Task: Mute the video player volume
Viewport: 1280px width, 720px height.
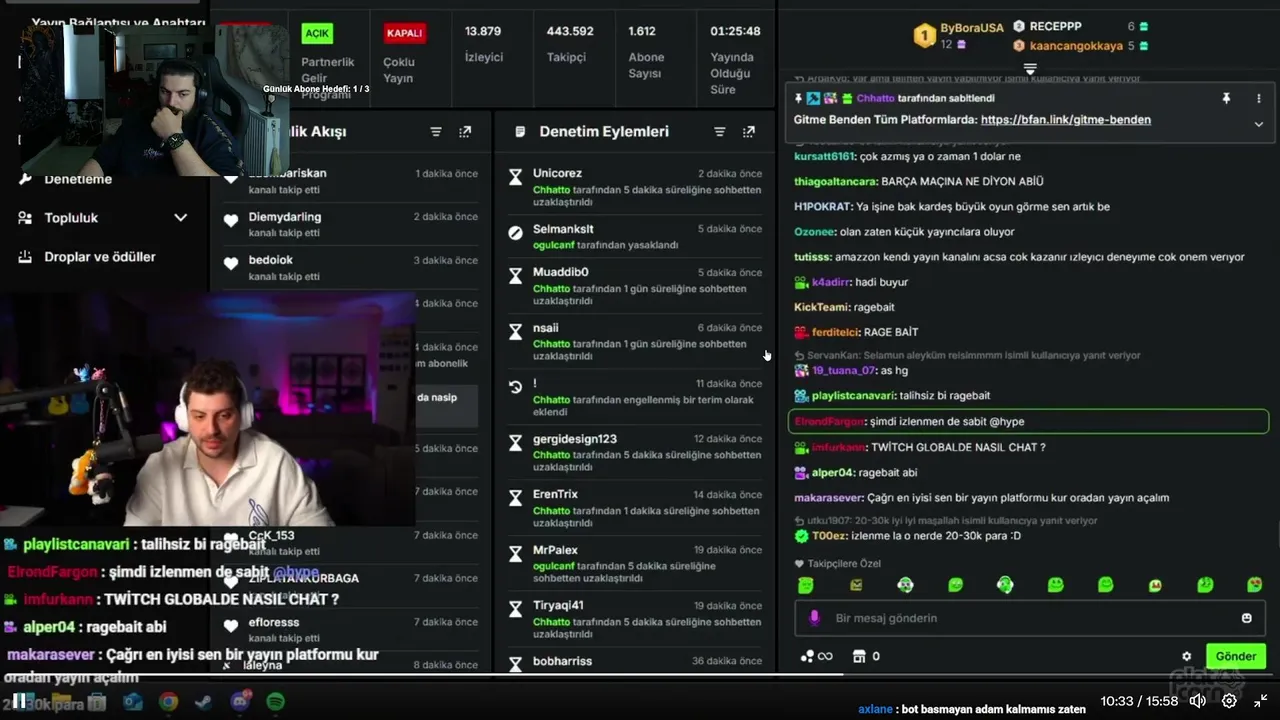Action: click(1197, 701)
